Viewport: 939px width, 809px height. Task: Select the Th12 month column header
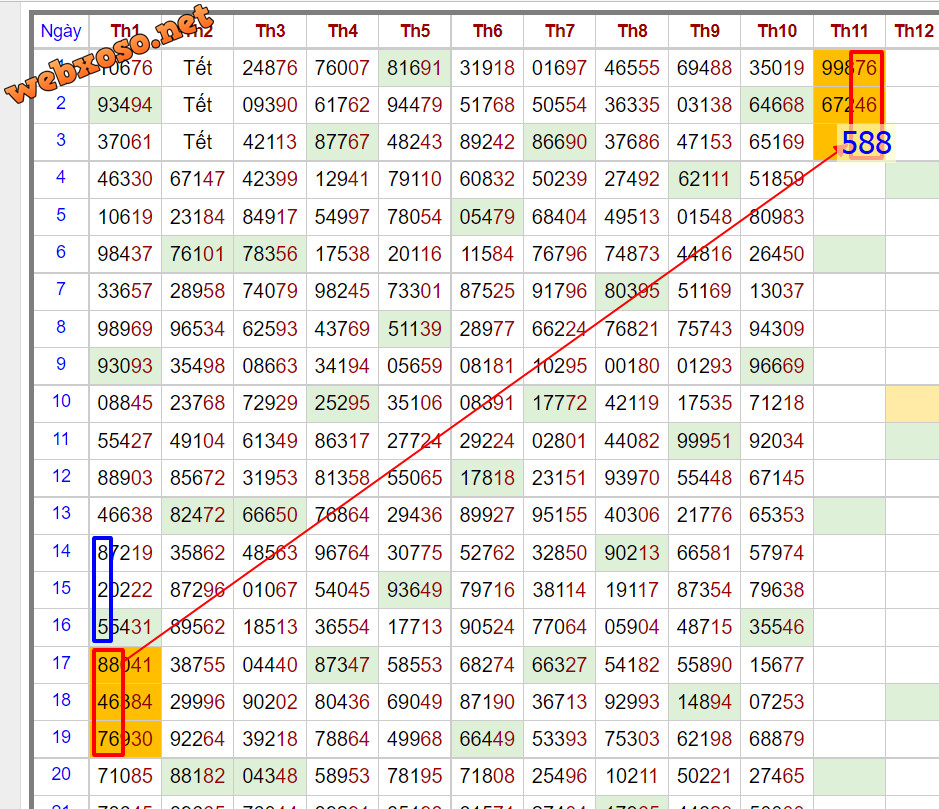[x=913, y=31]
